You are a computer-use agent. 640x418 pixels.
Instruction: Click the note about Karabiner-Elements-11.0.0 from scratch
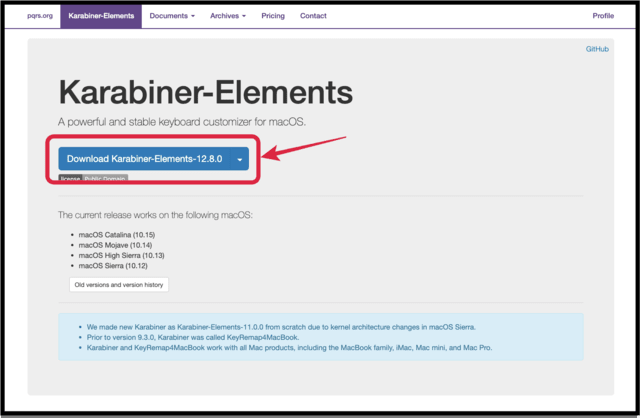click(x=281, y=327)
